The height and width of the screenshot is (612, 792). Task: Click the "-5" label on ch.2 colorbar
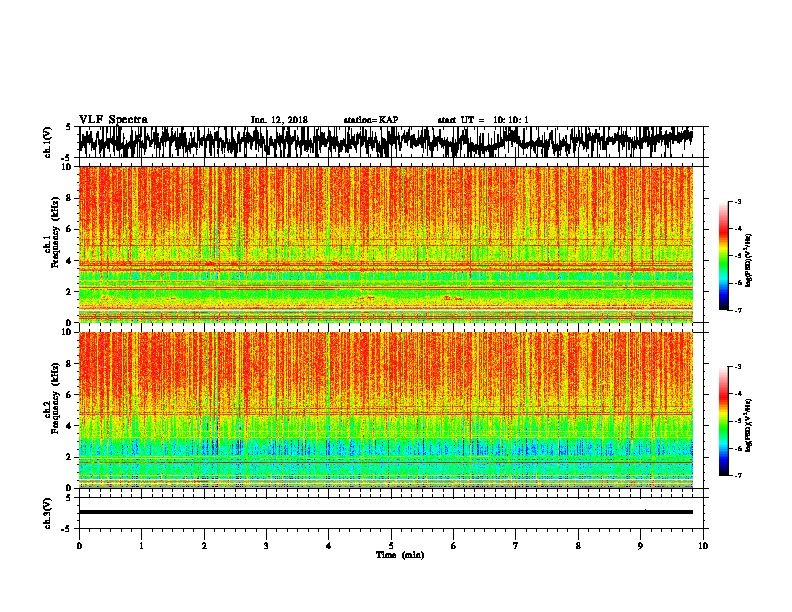point(737,421)
